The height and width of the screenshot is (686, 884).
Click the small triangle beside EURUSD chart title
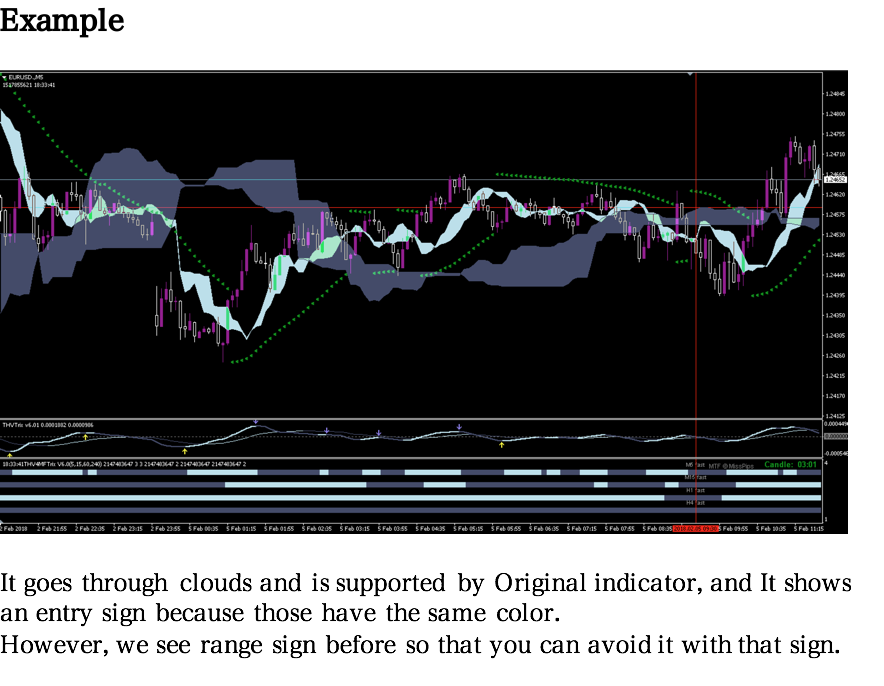[4, 78]
